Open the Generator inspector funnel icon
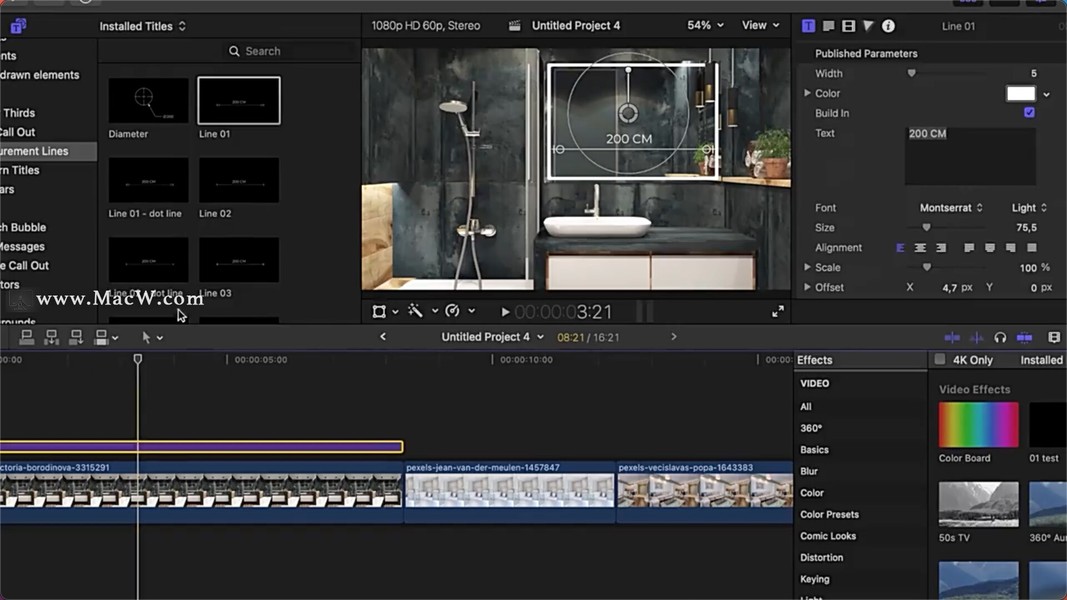The width and height of the screenshot is (1067, 600). pos(868,26)
